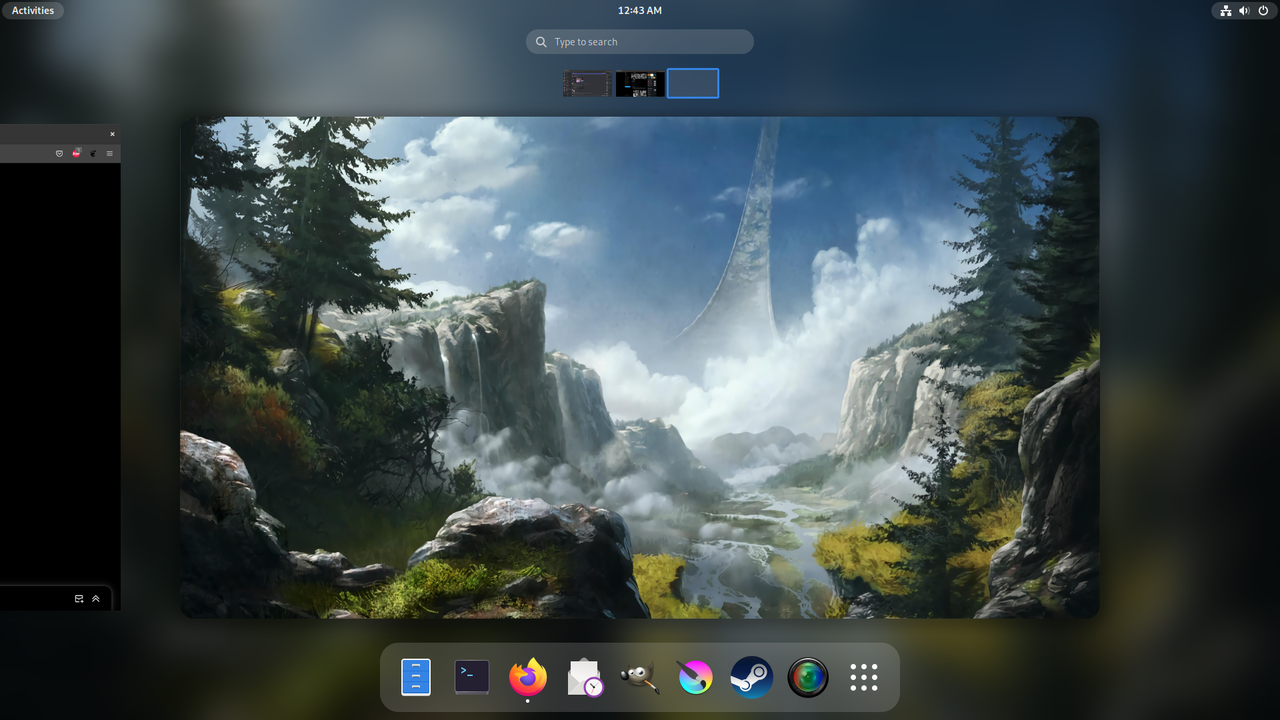Viewport: 1280px width, 720px height.
Task: Click the red extension icon with badge
Action: tap(76, 153)
